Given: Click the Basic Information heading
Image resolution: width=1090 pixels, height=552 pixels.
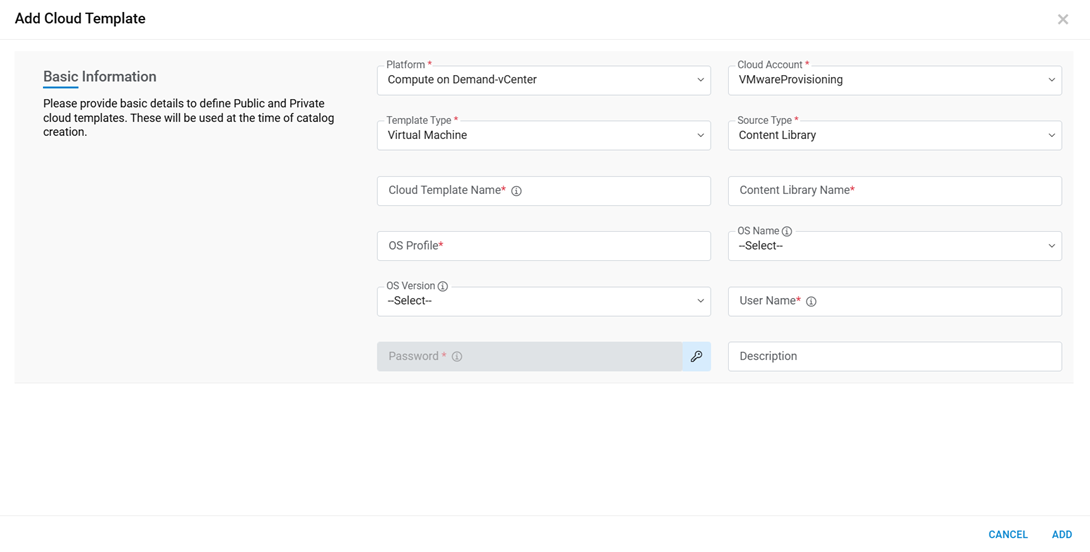Looking at the screenshot, I should (x=99, y=76).
